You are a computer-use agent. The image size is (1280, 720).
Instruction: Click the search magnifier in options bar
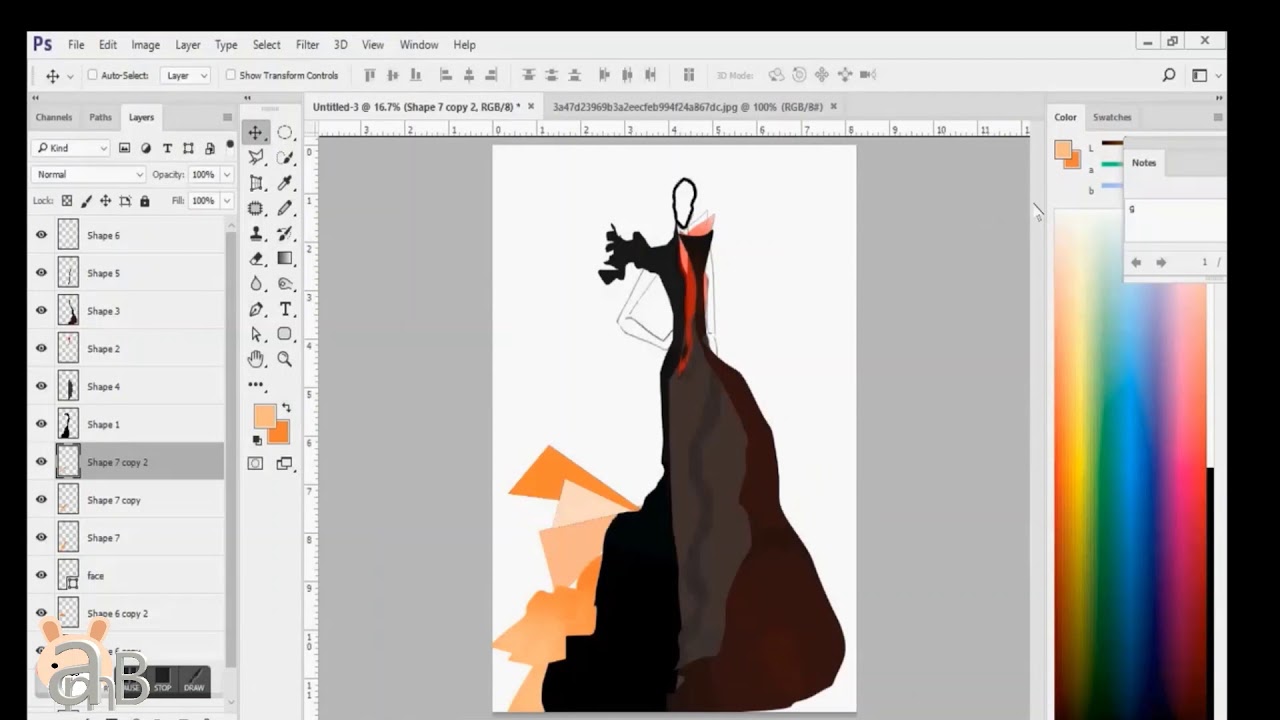tap(1168, 75)
